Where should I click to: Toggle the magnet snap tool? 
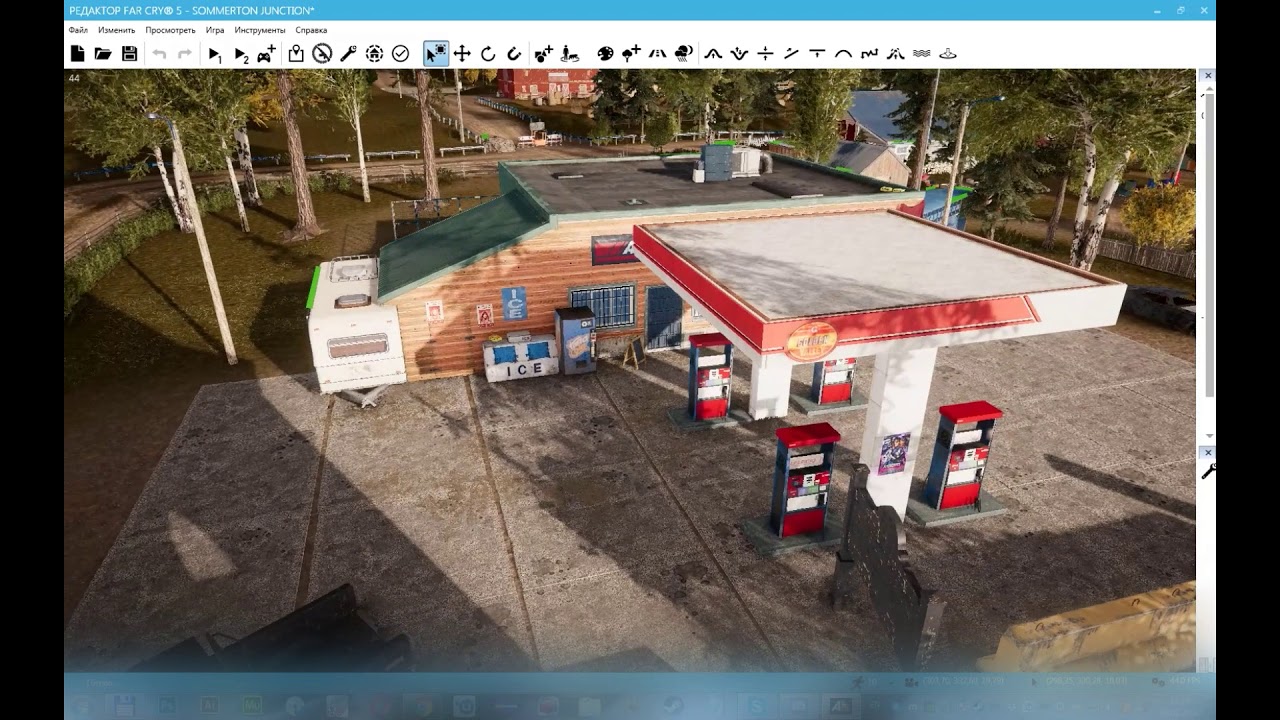click(x=514, y=54)
